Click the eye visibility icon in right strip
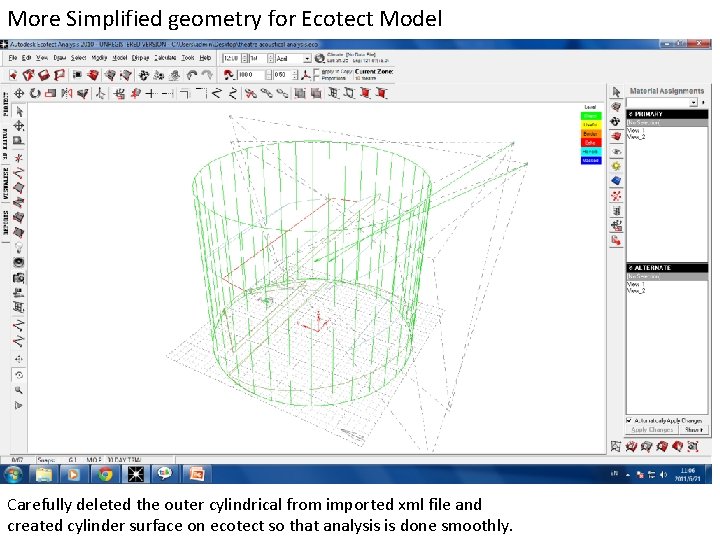 coord(616,151)
